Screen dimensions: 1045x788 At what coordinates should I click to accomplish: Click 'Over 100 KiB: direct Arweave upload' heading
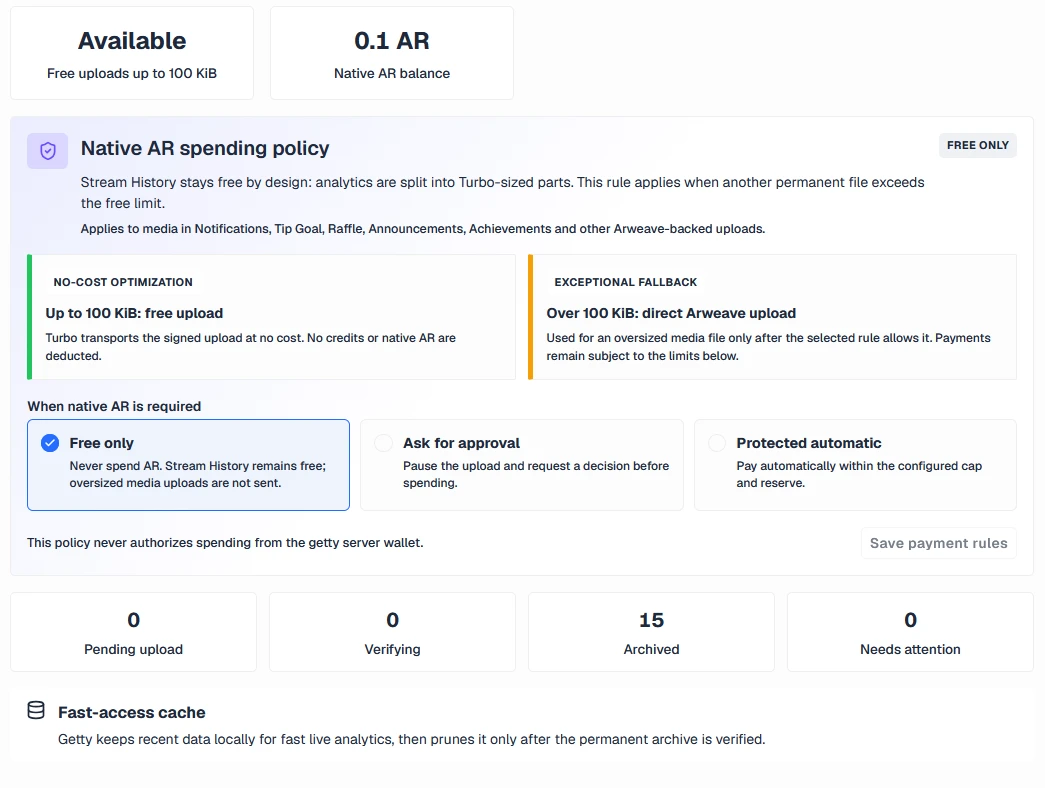click(x=671, y=313)
